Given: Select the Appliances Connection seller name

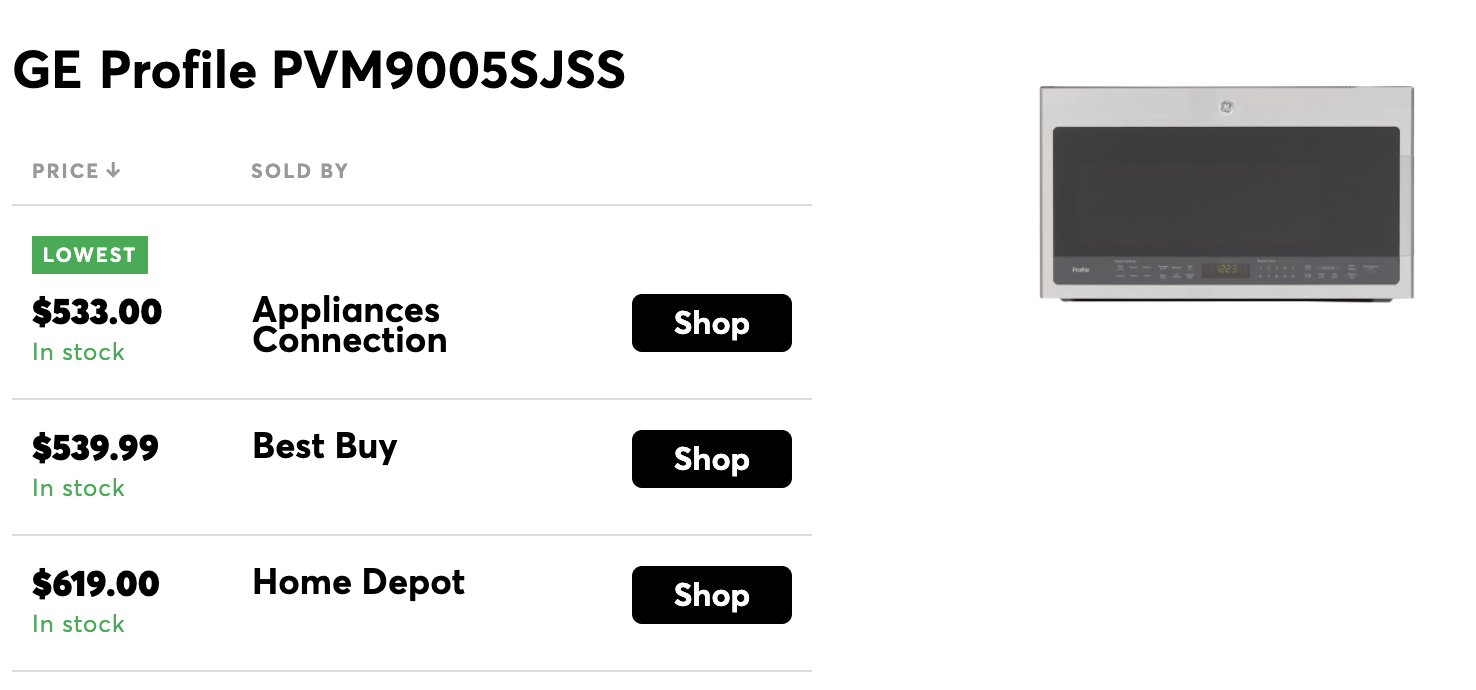Looking at the screenshot, I should click(349, 325).
